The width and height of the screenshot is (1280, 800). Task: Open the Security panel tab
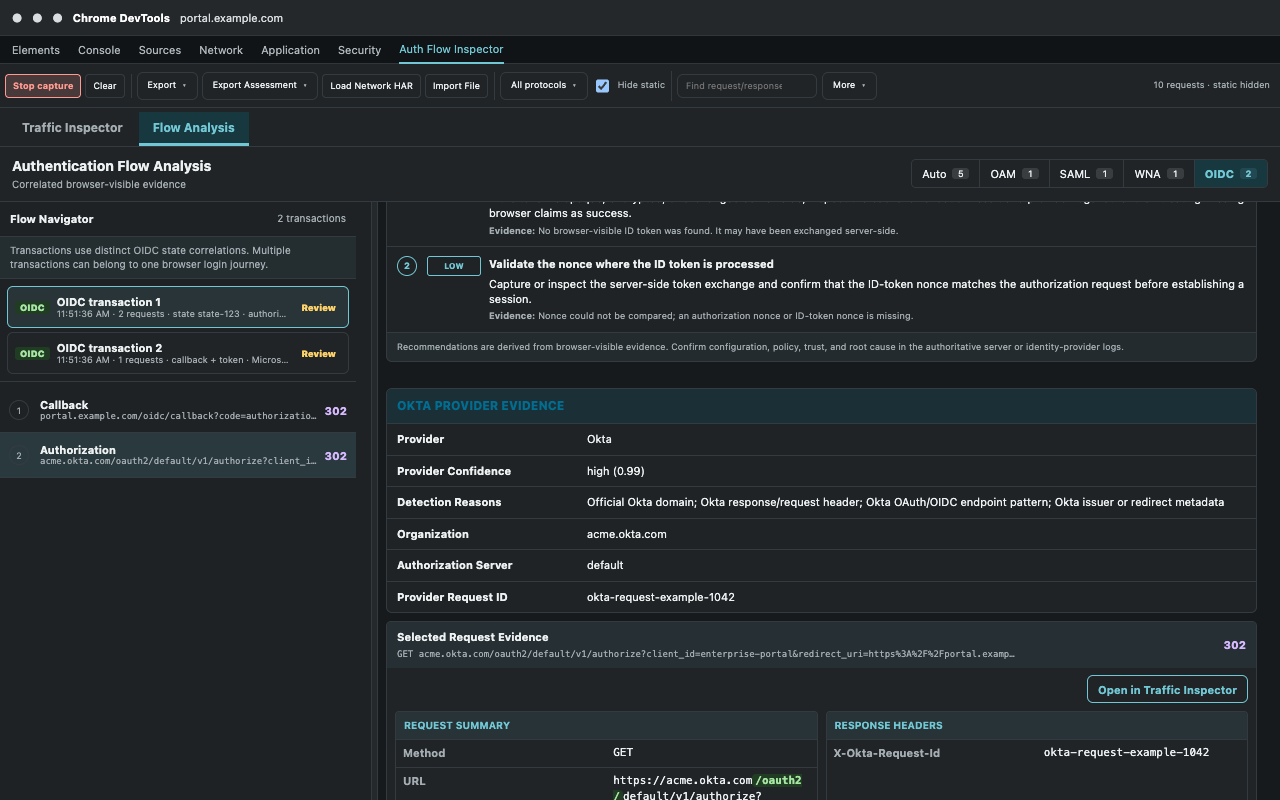359,50
